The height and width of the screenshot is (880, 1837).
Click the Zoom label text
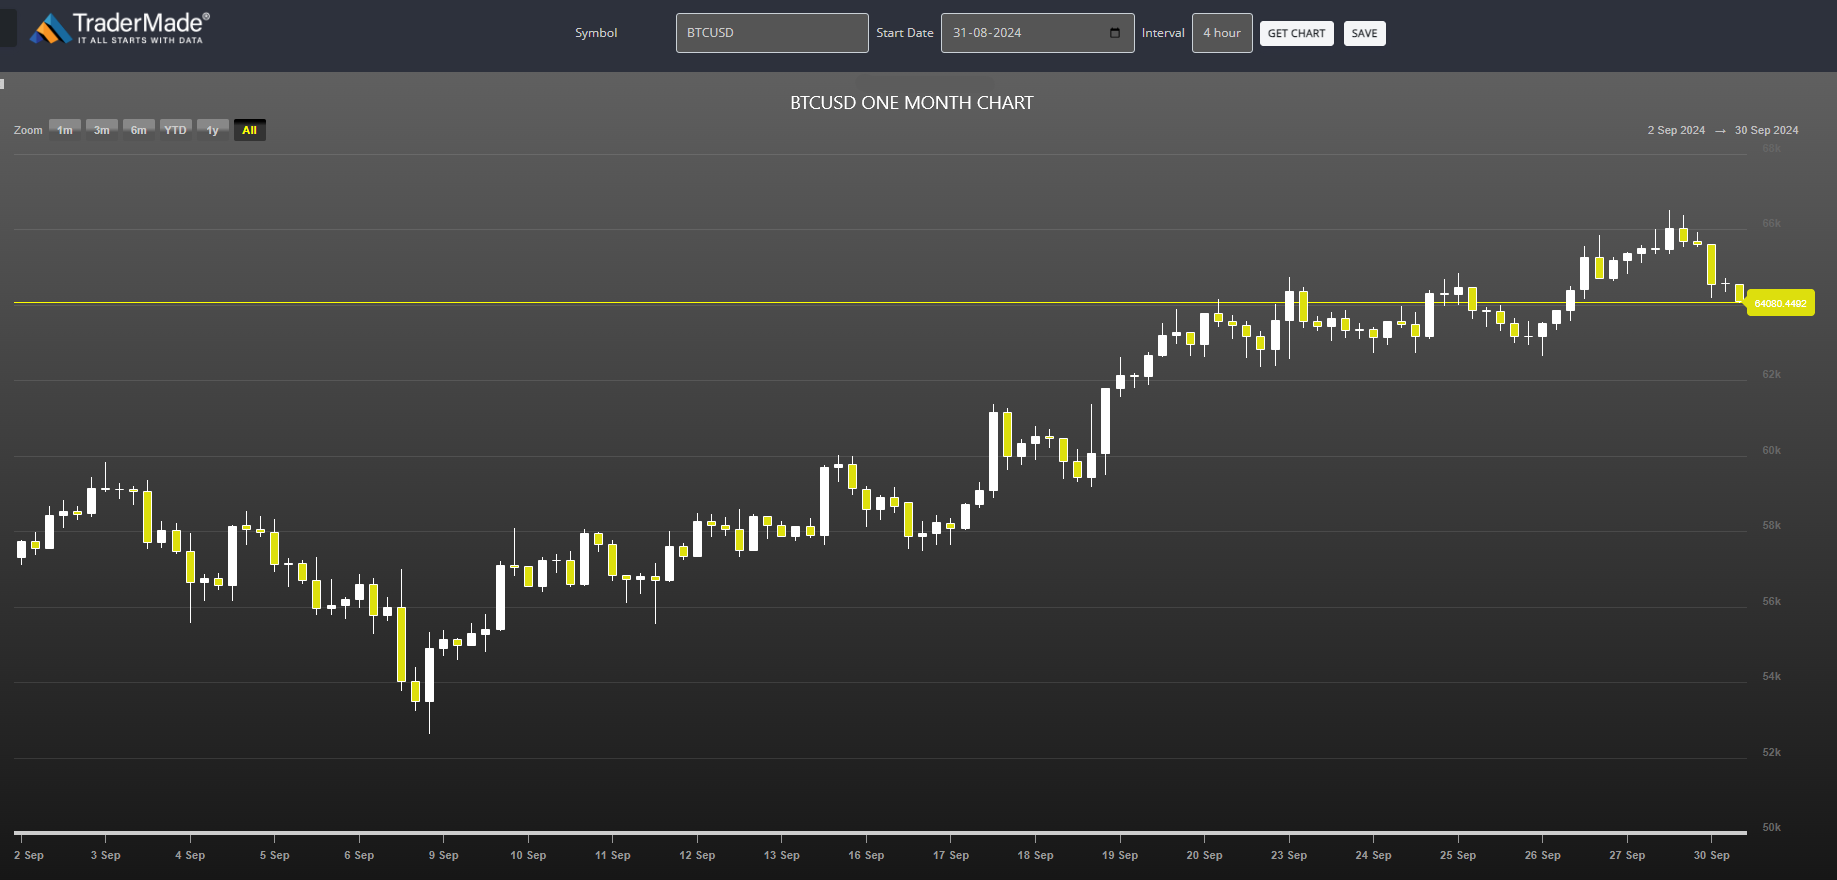28,130
